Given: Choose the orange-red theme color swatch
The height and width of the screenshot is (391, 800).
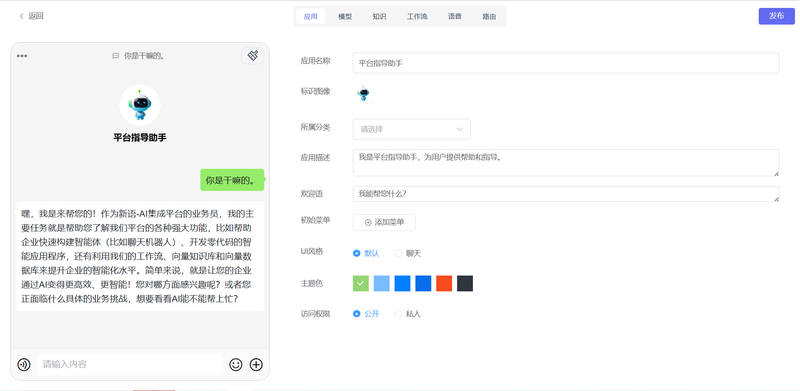Looking at the screenshot, I should [444, 283].
